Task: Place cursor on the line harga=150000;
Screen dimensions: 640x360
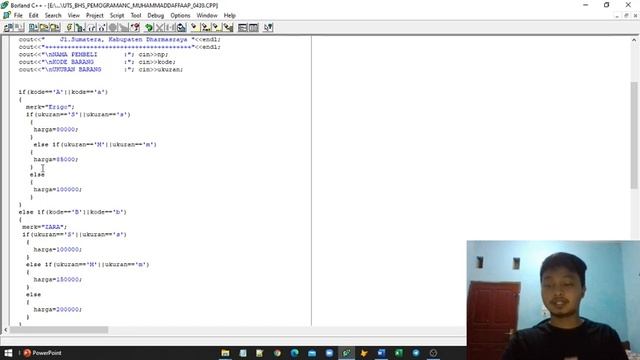Action: (58, 280)
